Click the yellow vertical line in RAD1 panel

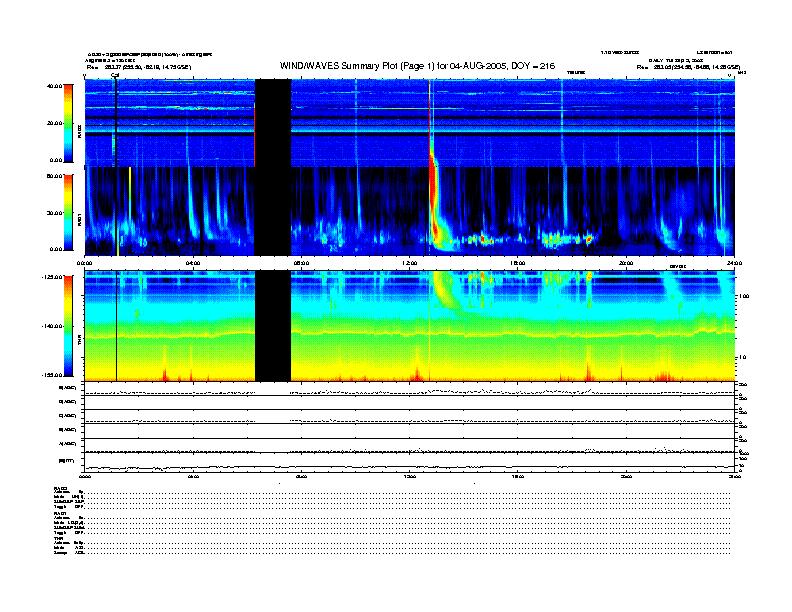130,194
